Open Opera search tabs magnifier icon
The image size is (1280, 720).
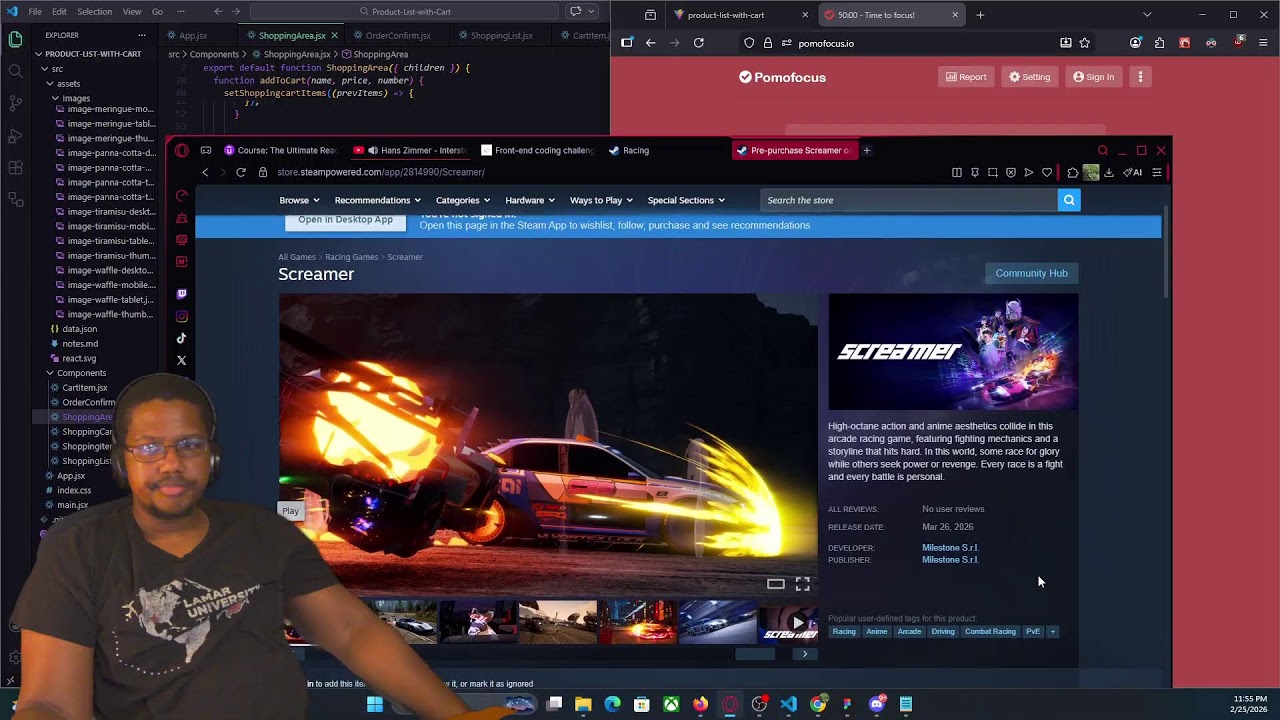(x=1103, y=150)
